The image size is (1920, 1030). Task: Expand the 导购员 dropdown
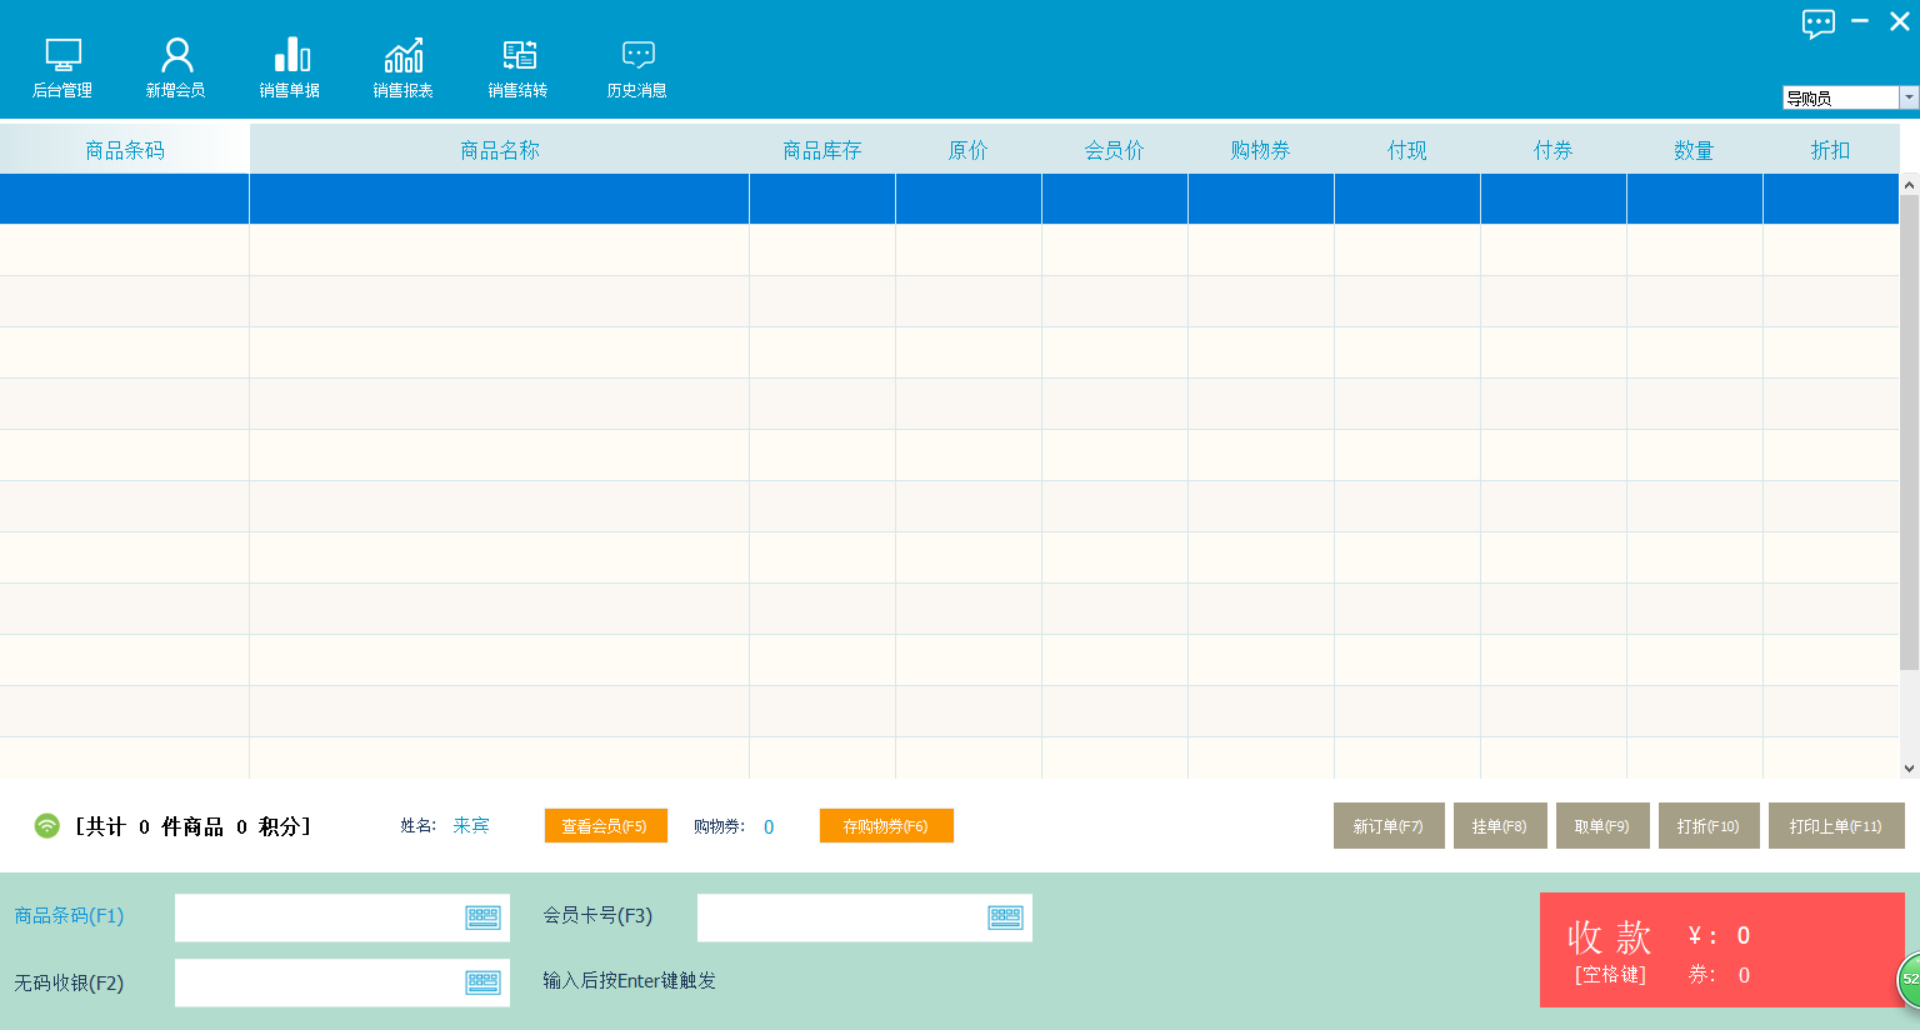point(1909,97)
